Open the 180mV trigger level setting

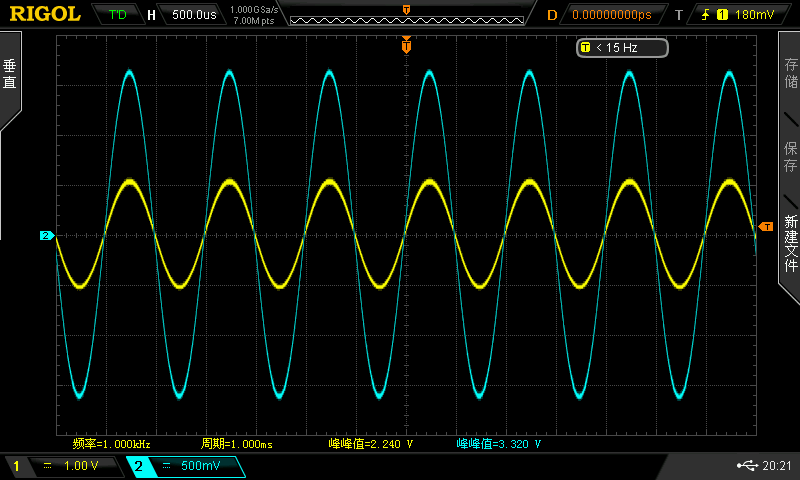click(x=754, y=15)
